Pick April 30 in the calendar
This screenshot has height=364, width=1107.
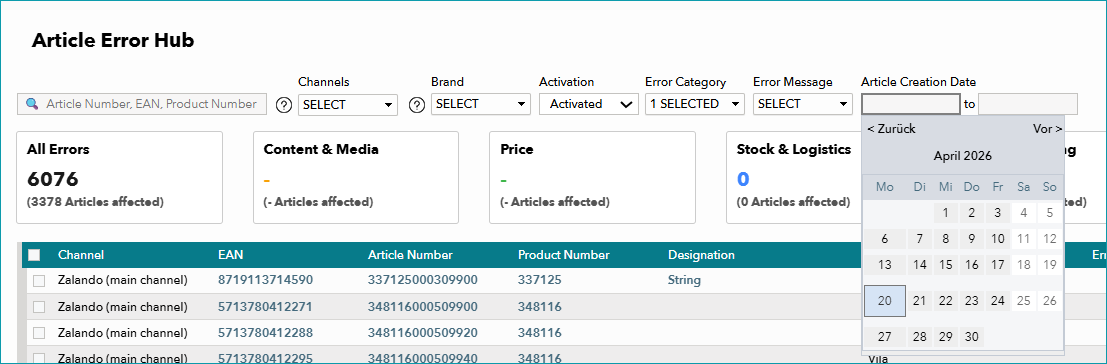pos(971,336)
